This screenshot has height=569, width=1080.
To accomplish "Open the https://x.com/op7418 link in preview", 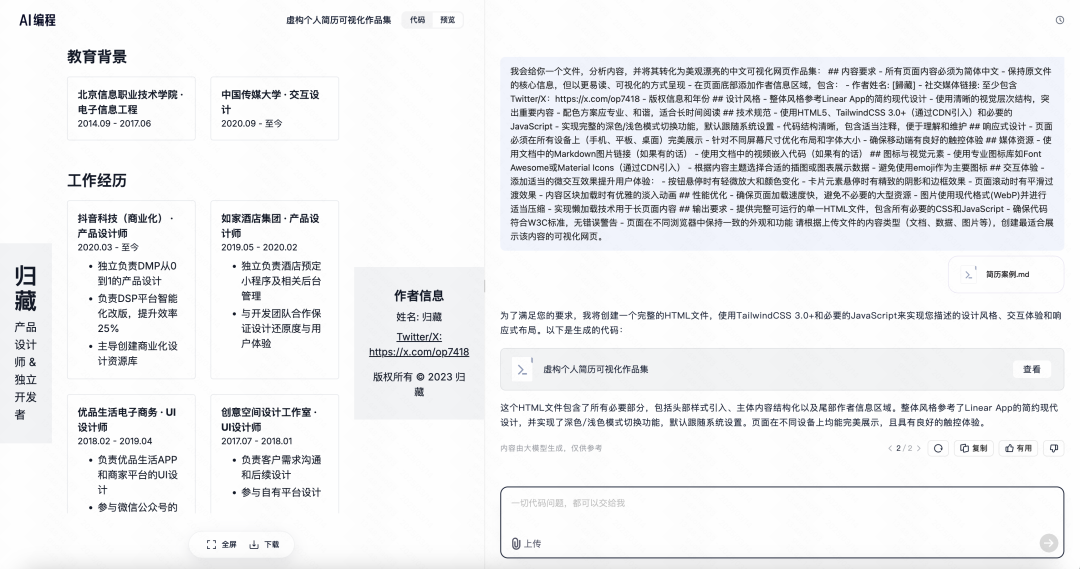I will pyautogui.click(x=419, y=351).
